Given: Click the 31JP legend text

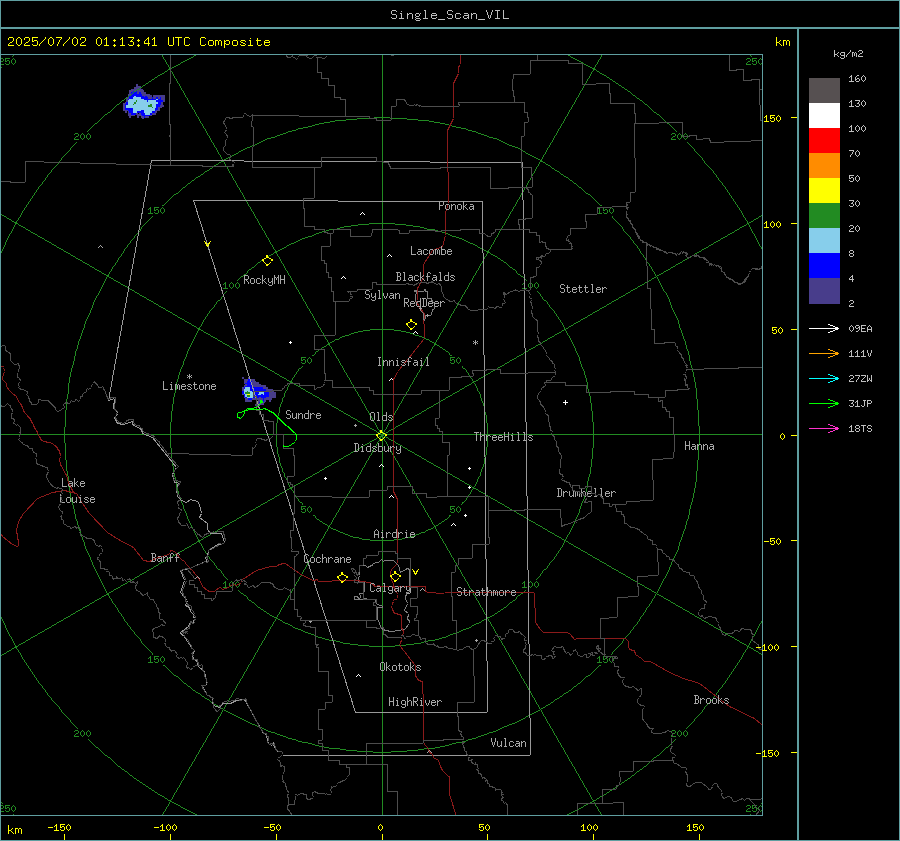Looking at the screenshot, I should coord(860,404).
